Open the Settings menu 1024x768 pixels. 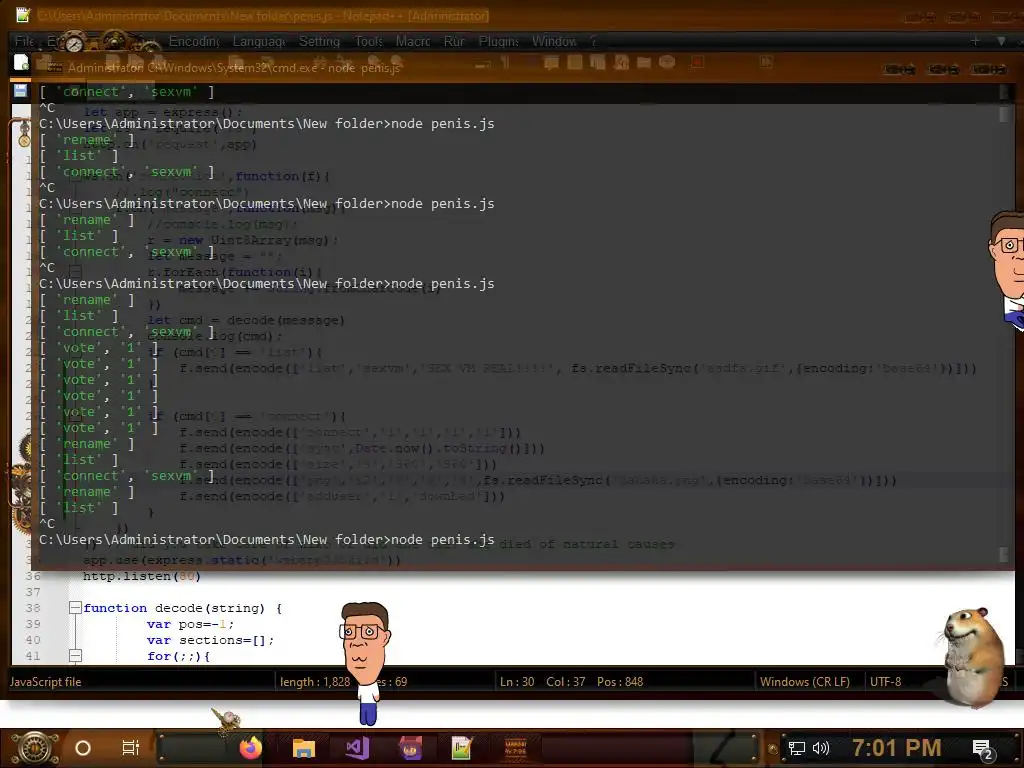(319, 41)
